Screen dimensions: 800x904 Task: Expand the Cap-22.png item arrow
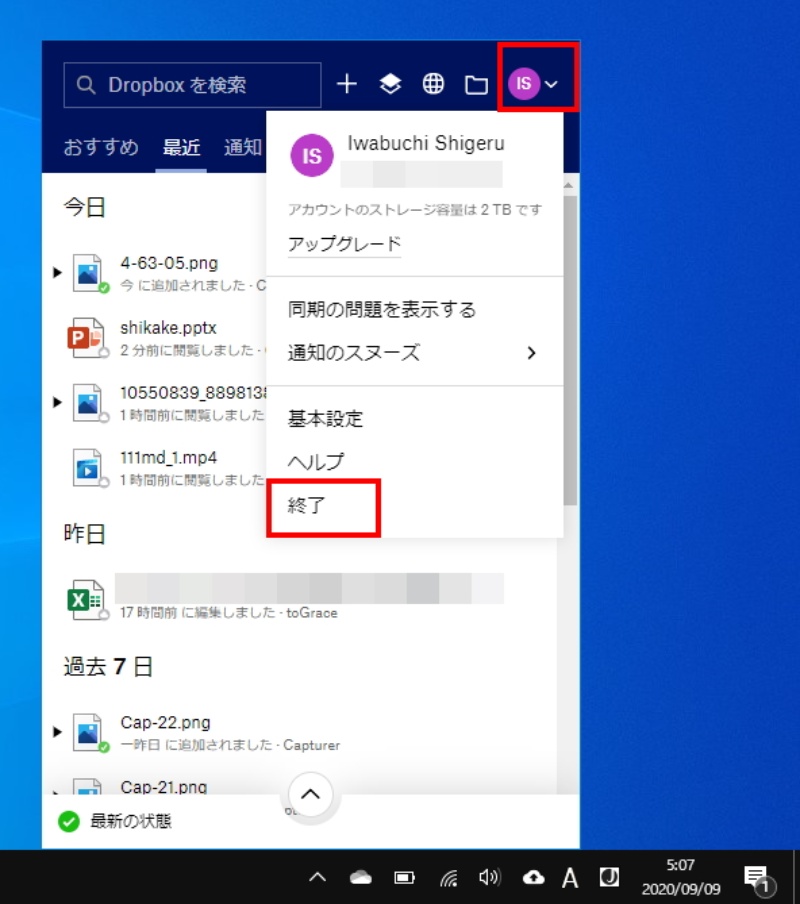[x=57, y=733]
